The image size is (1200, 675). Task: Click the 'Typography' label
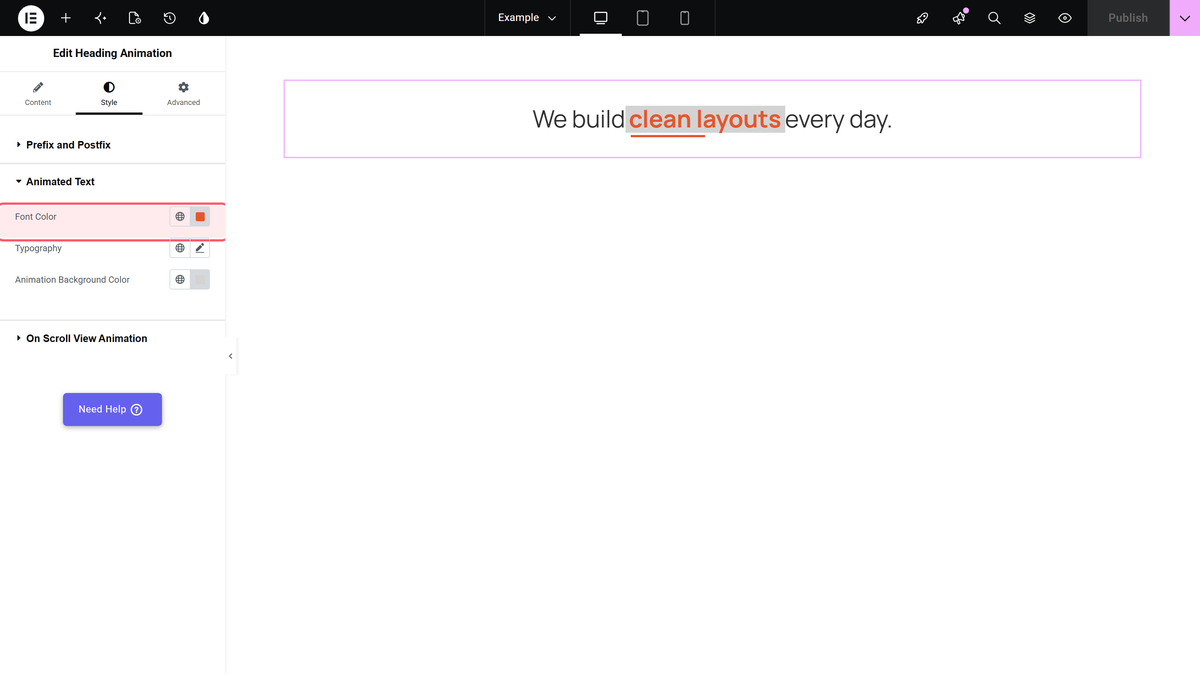point(38,248)
